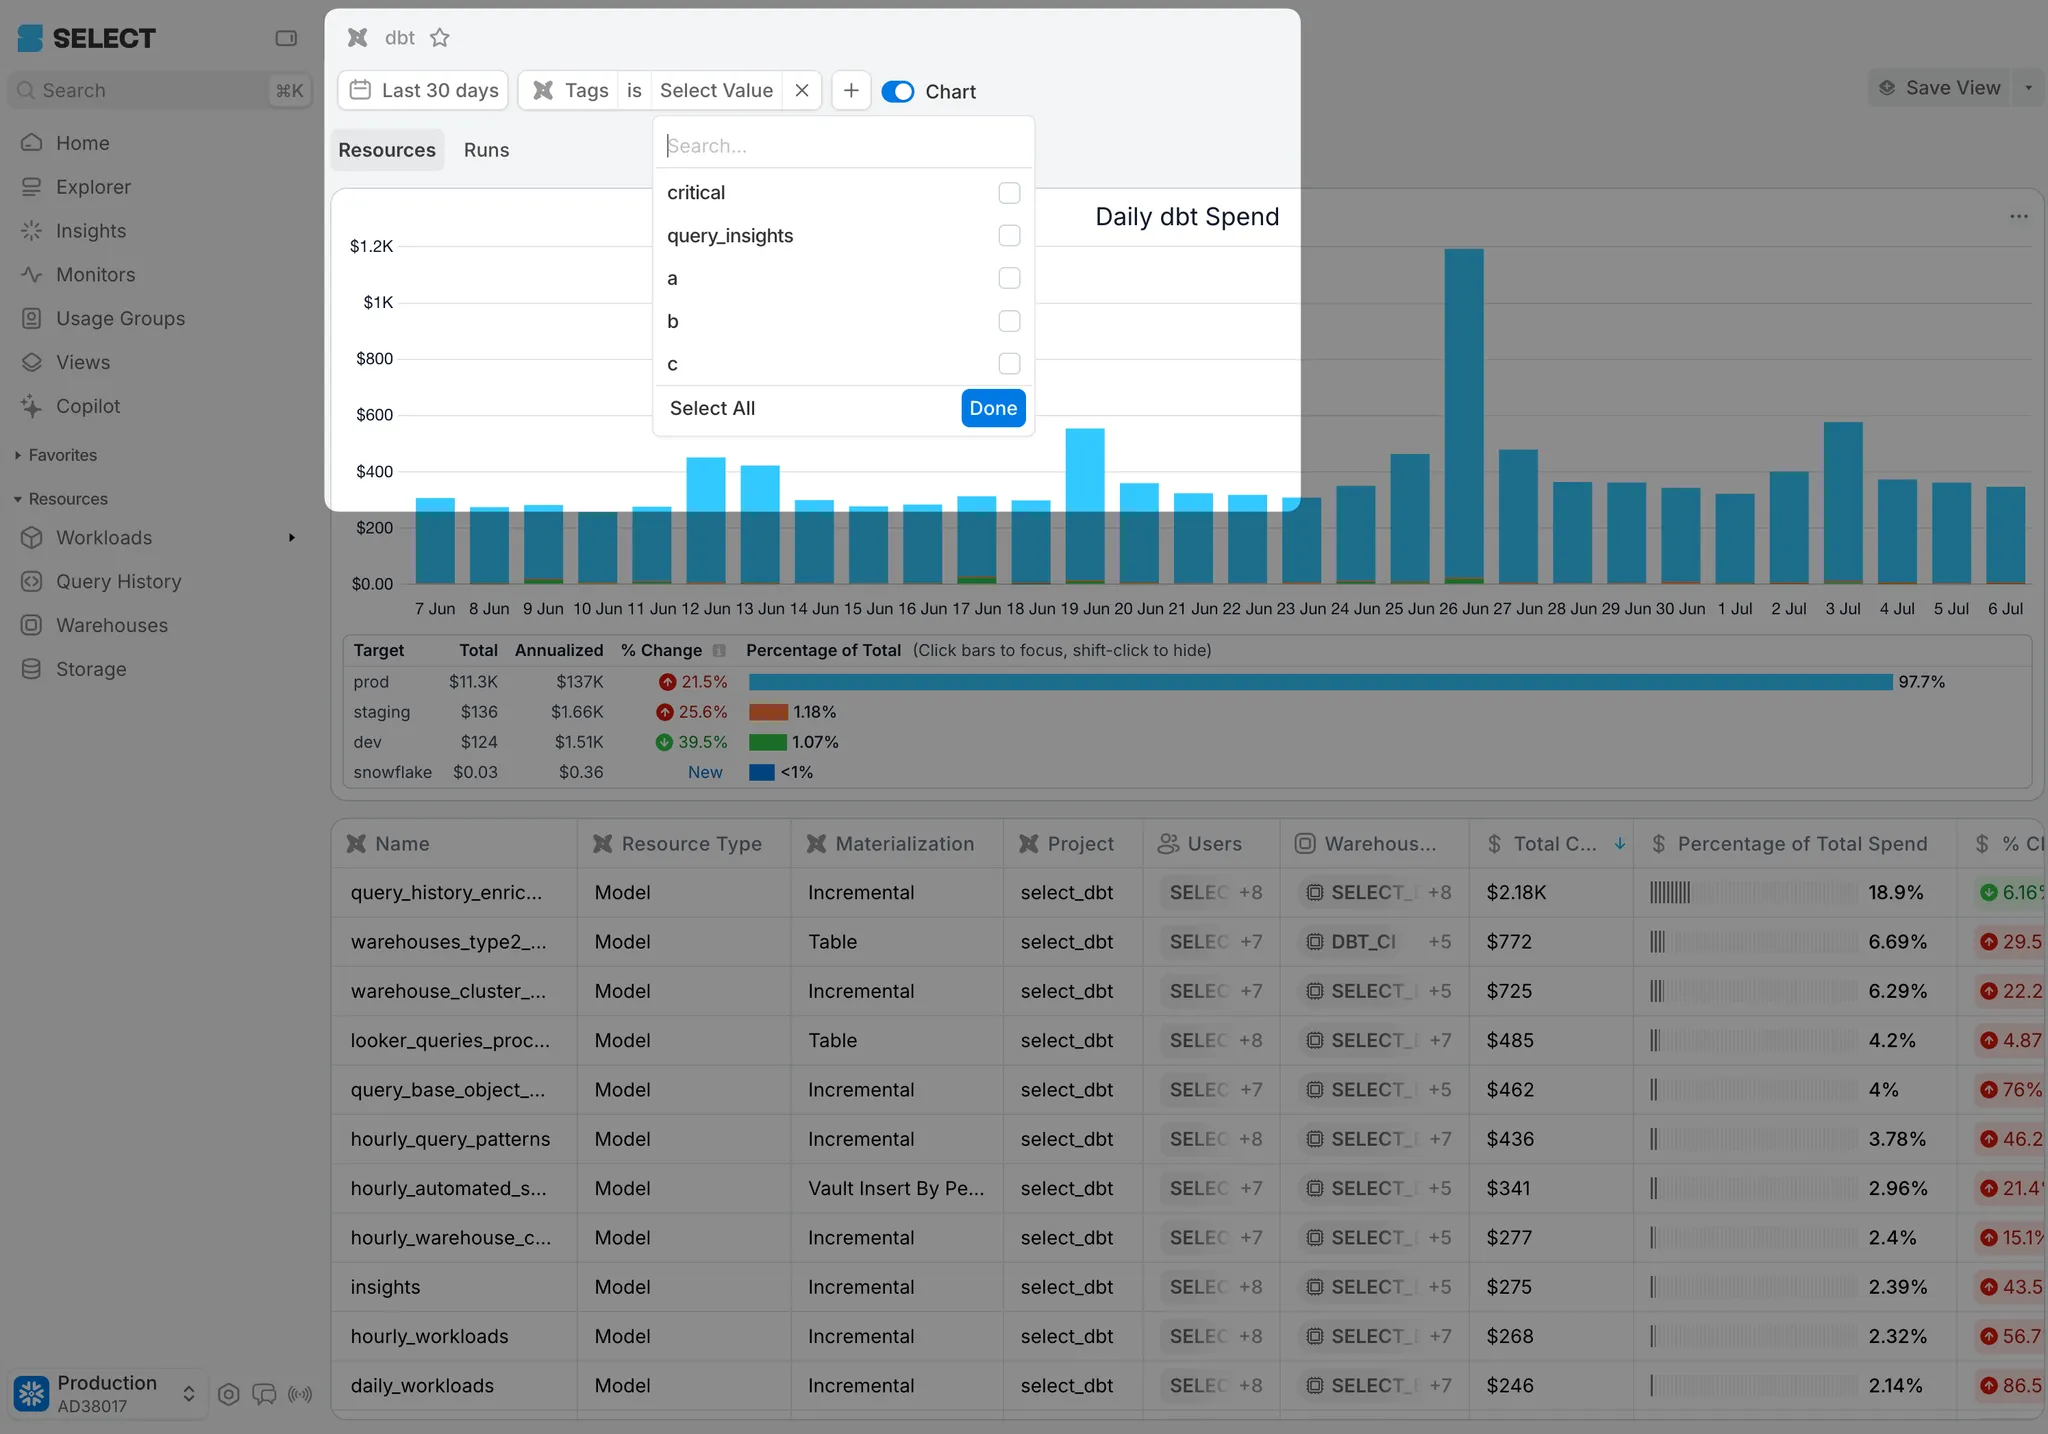Open Query History page
The width and height of the screenshot is (2048, 1434).
click(118, 582)
